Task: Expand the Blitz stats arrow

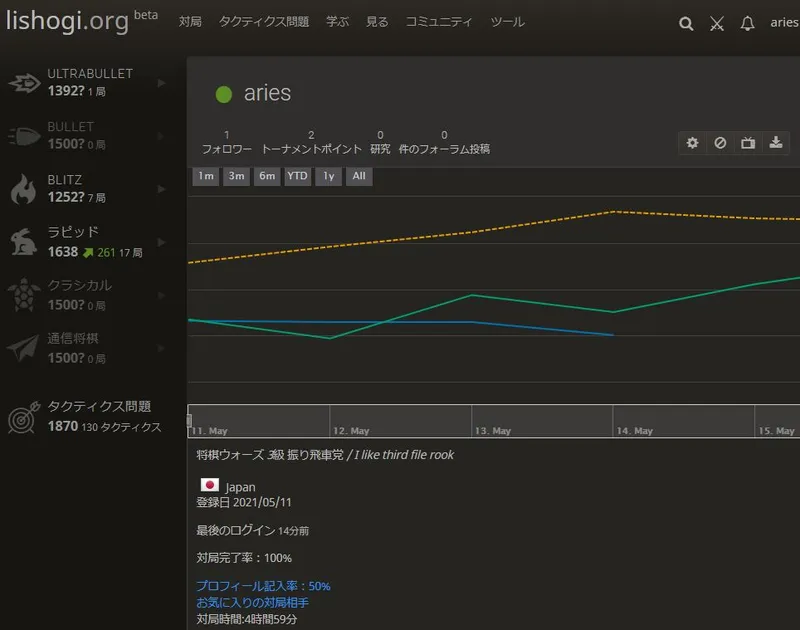Action: click(162, 189)
